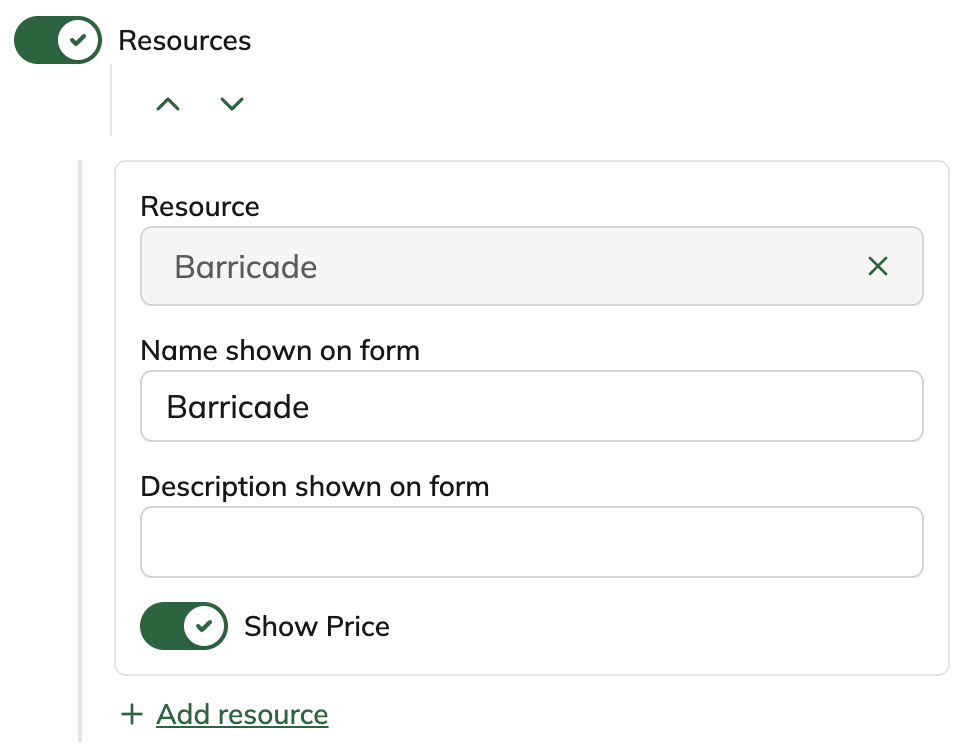This screenshot has width=976, height=750.
Task: Add another resource via Add resource link
Action: pos(242,714)
